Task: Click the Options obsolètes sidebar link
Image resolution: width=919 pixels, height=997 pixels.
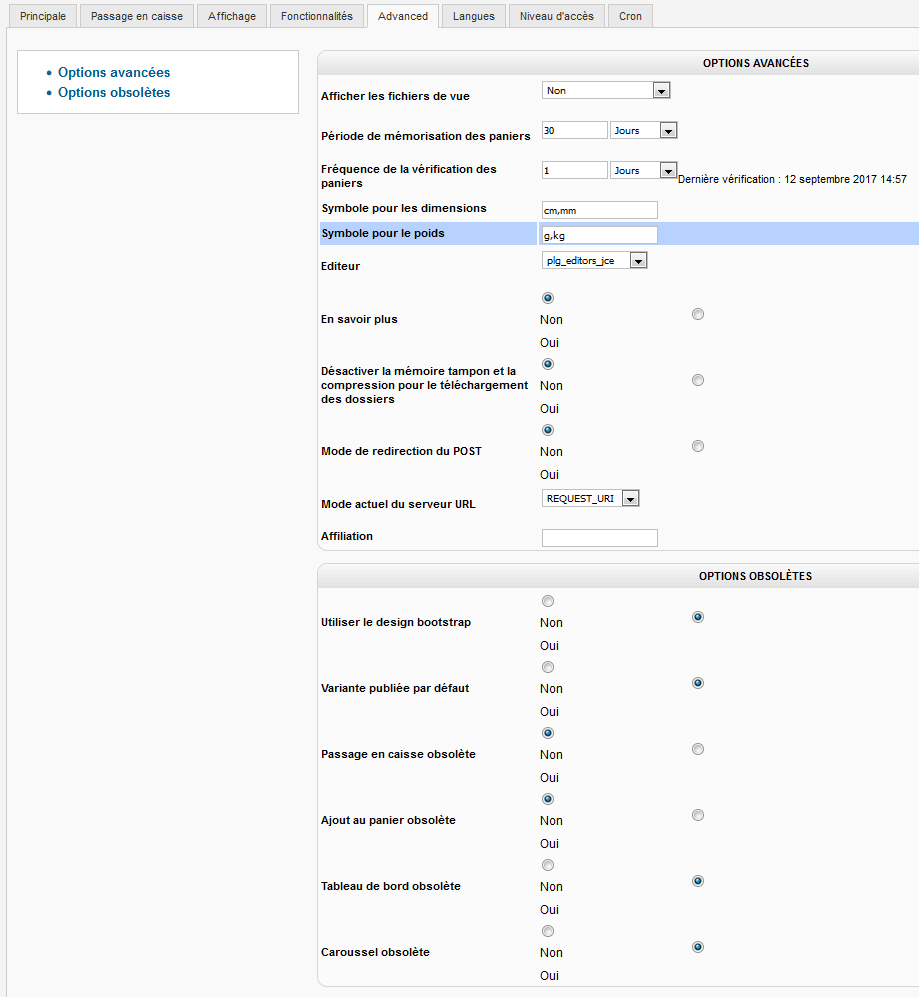Action: pos(114,92)
